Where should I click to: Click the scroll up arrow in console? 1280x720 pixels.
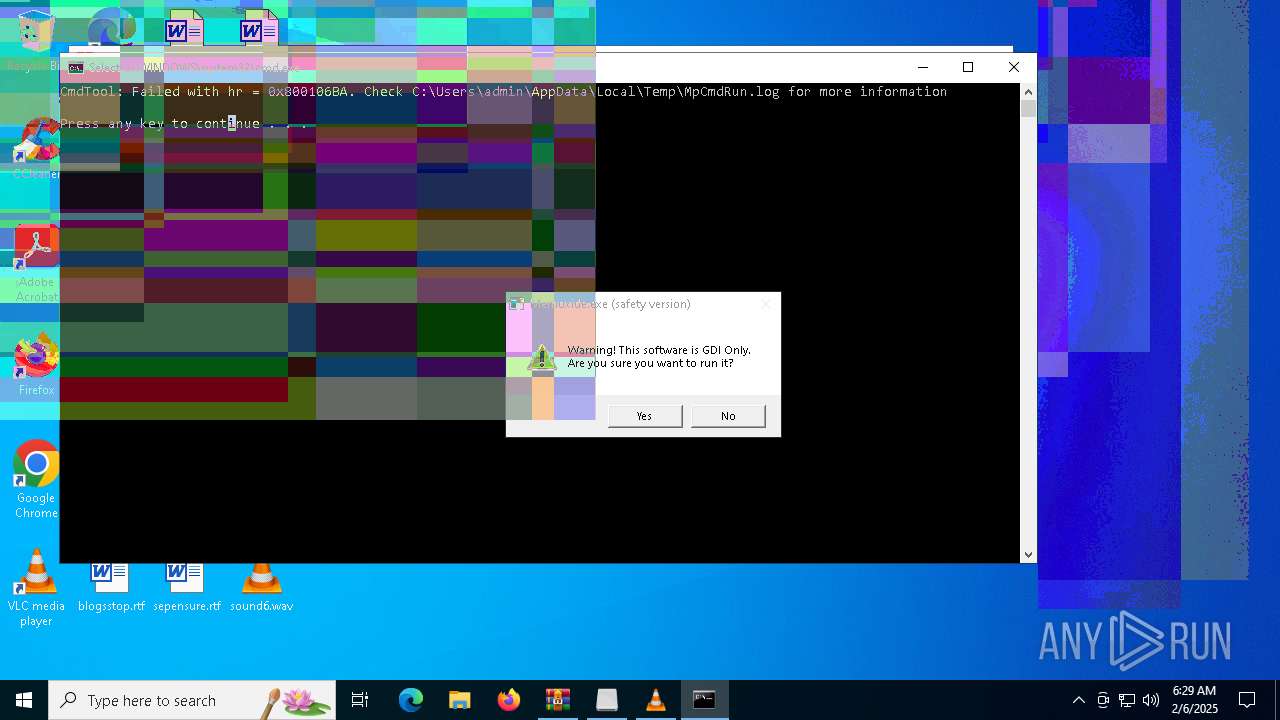(1028, 92)
